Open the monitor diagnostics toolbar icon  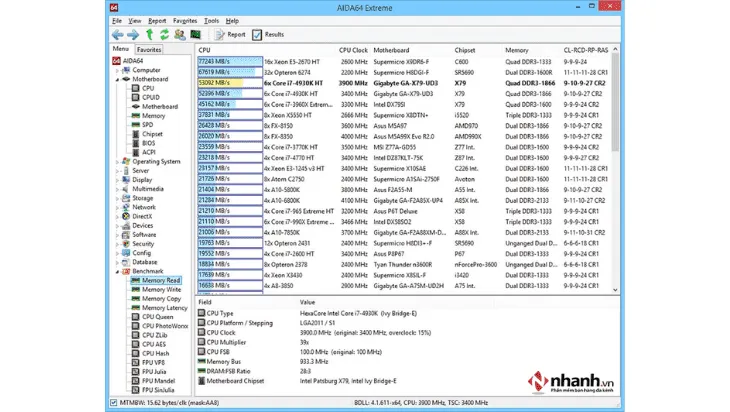coord(196,34)
